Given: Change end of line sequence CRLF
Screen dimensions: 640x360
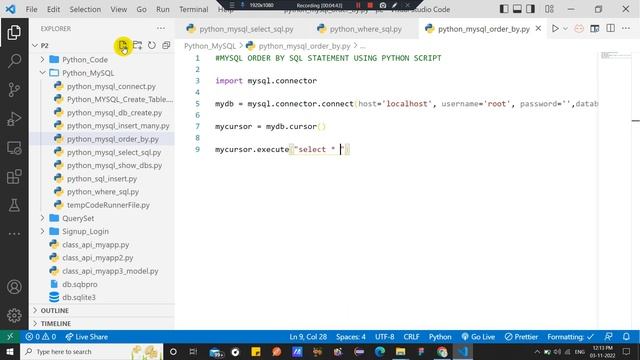Looking at the screenshot, I should coord(411,337).
